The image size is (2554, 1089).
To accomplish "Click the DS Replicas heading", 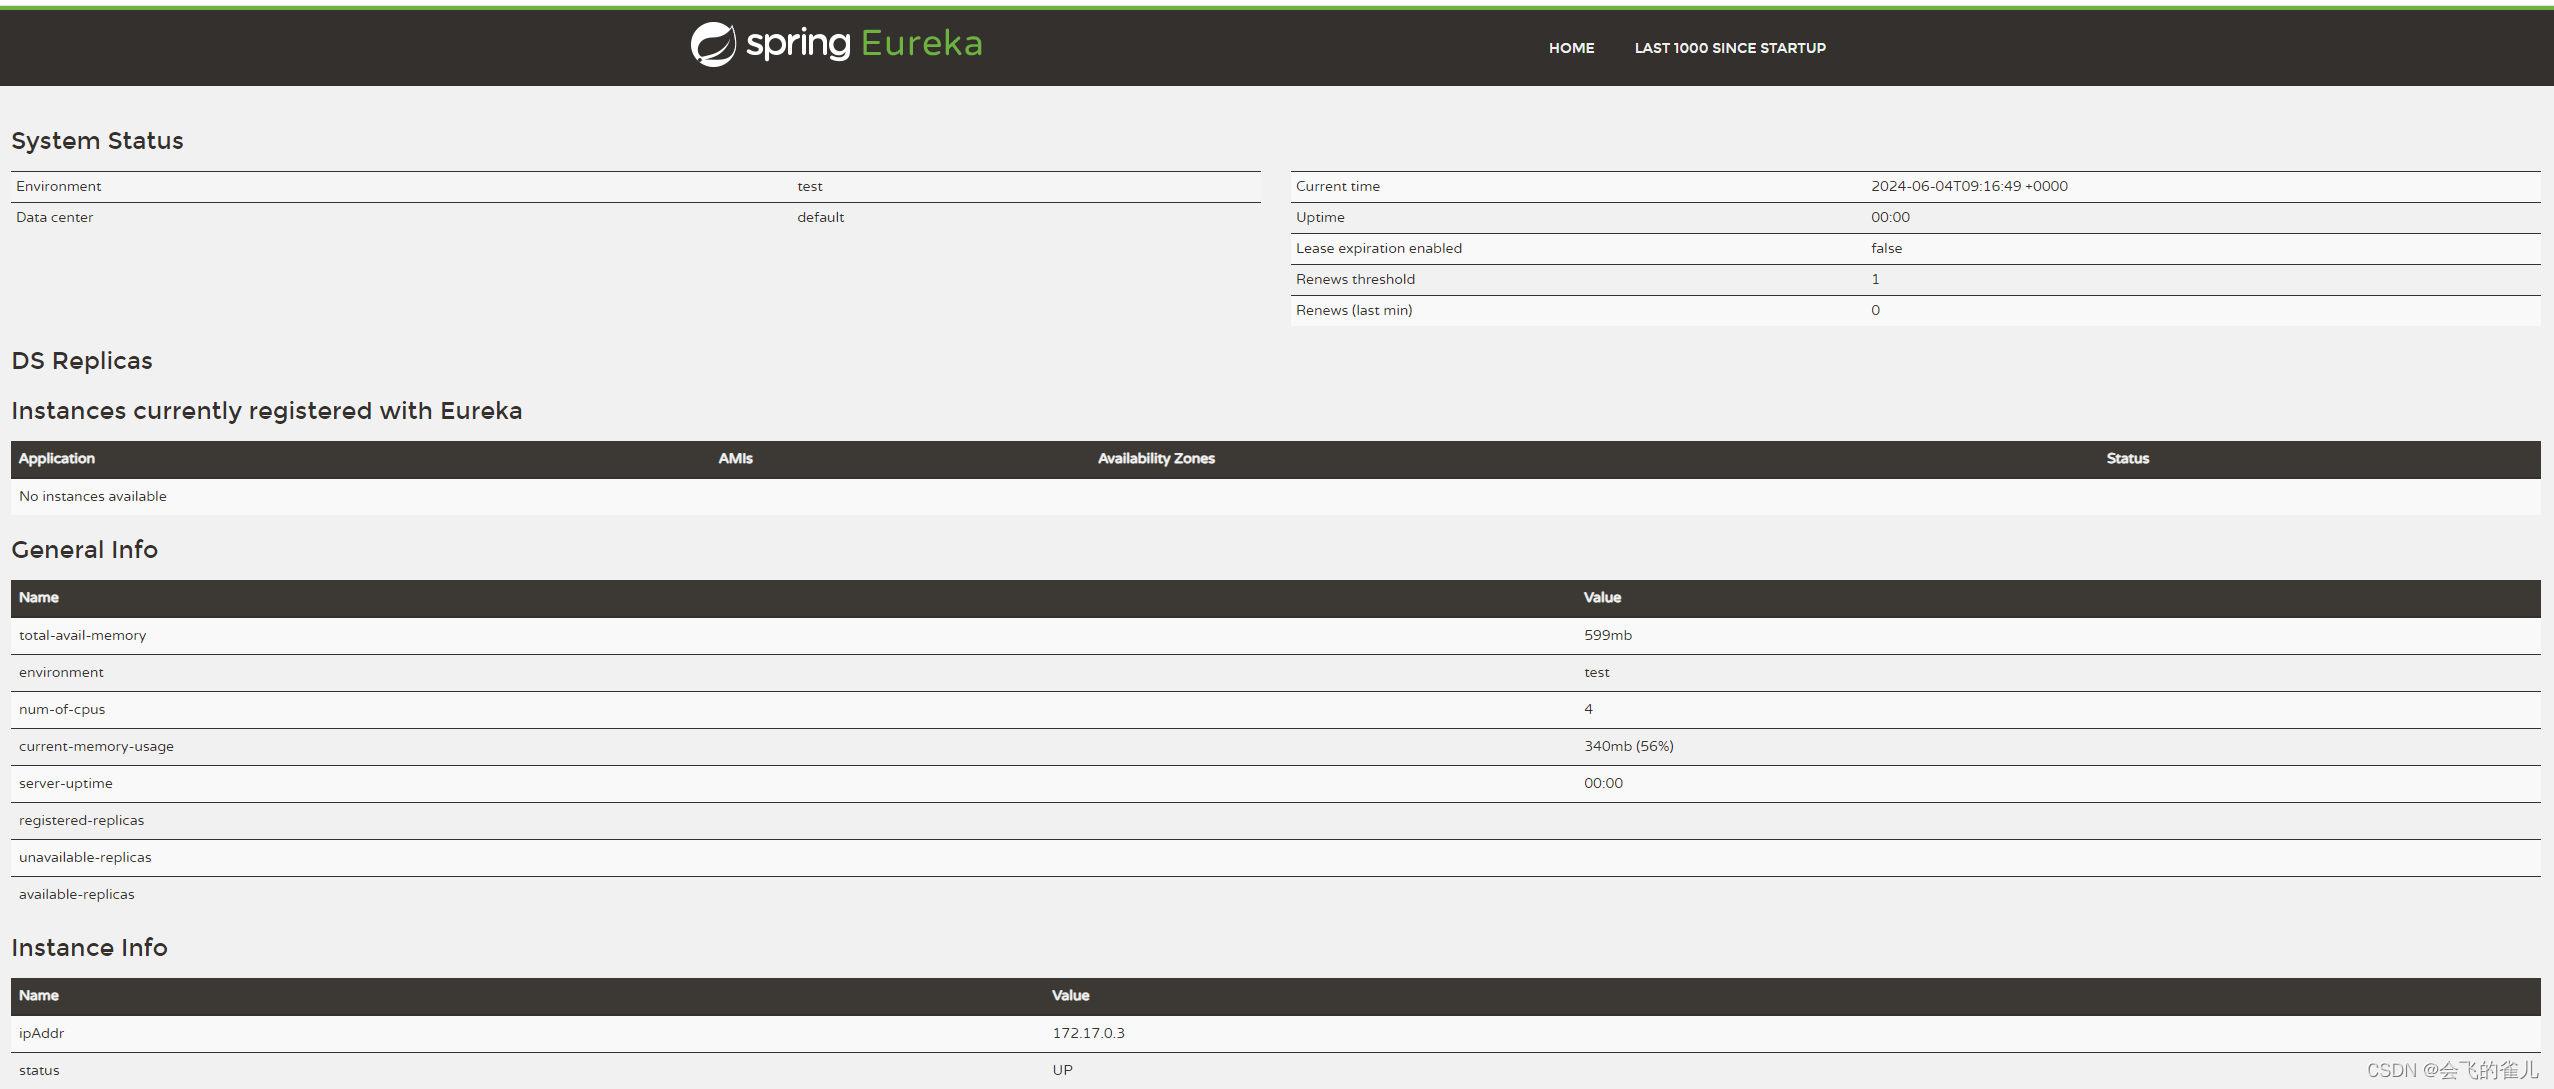I will pyautogui.click(x=82, y=361).
